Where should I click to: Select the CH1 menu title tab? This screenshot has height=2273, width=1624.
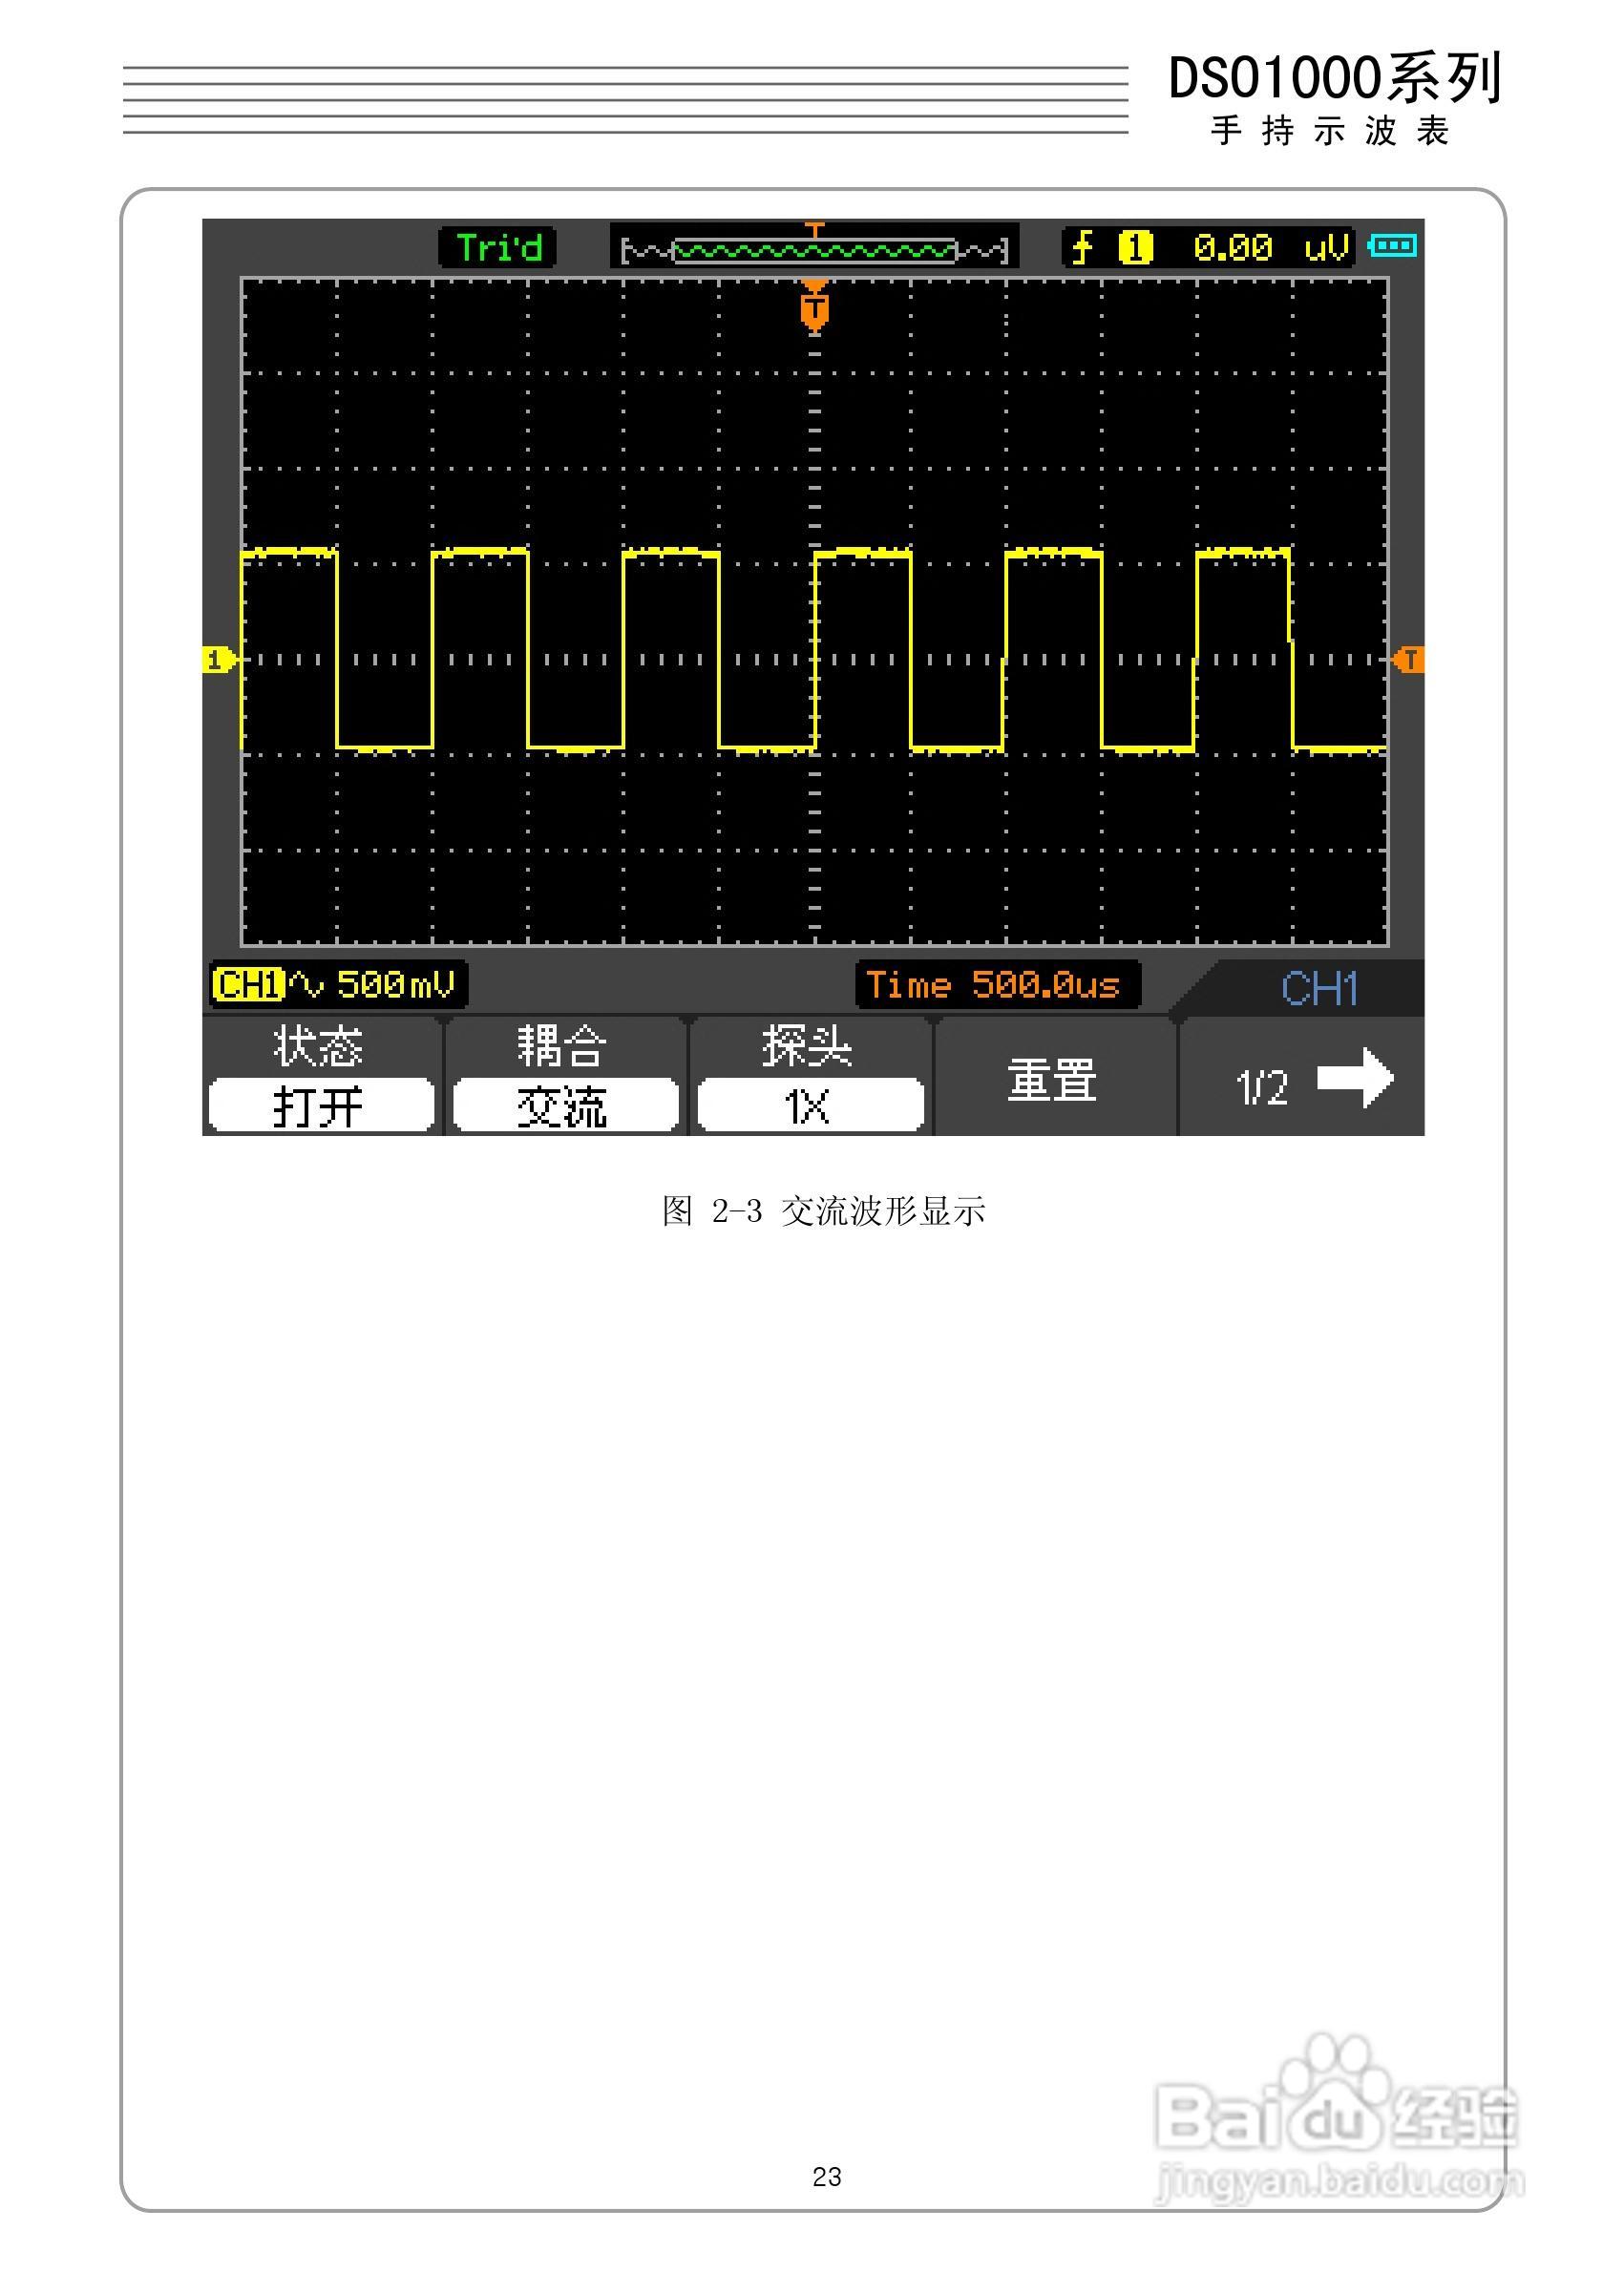(1319, 989)
